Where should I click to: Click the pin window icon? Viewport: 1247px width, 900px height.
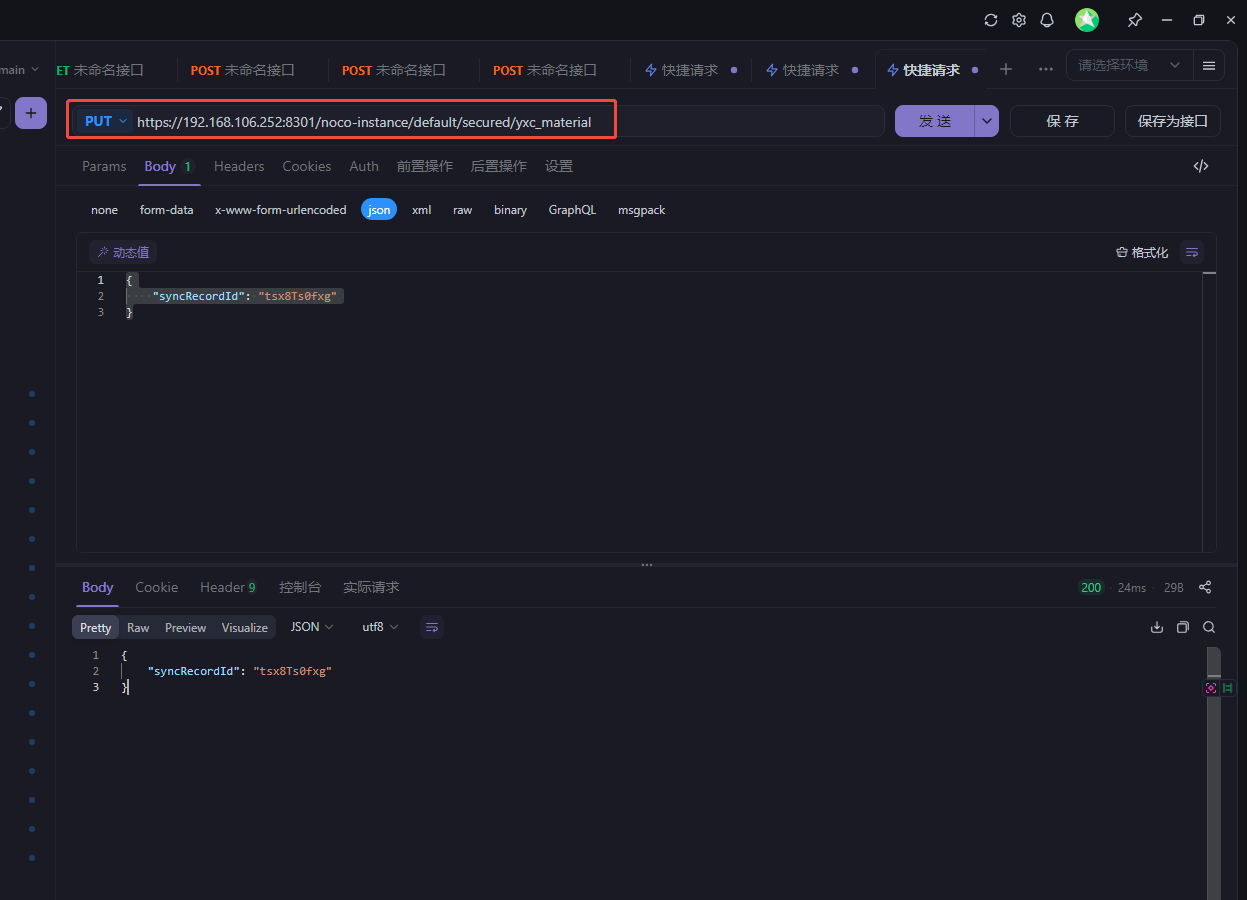pyautogui.click(x=1134, y=20)
